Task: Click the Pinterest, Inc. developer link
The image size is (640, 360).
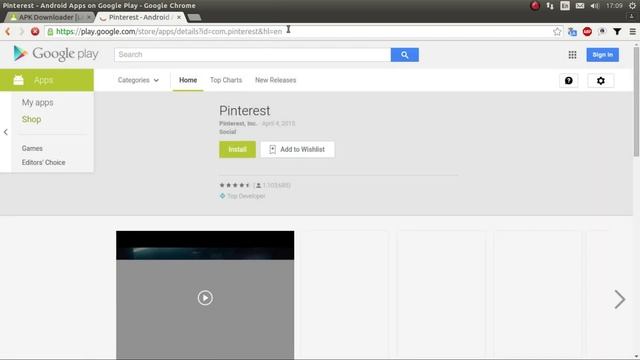Action: click(238, 123)
